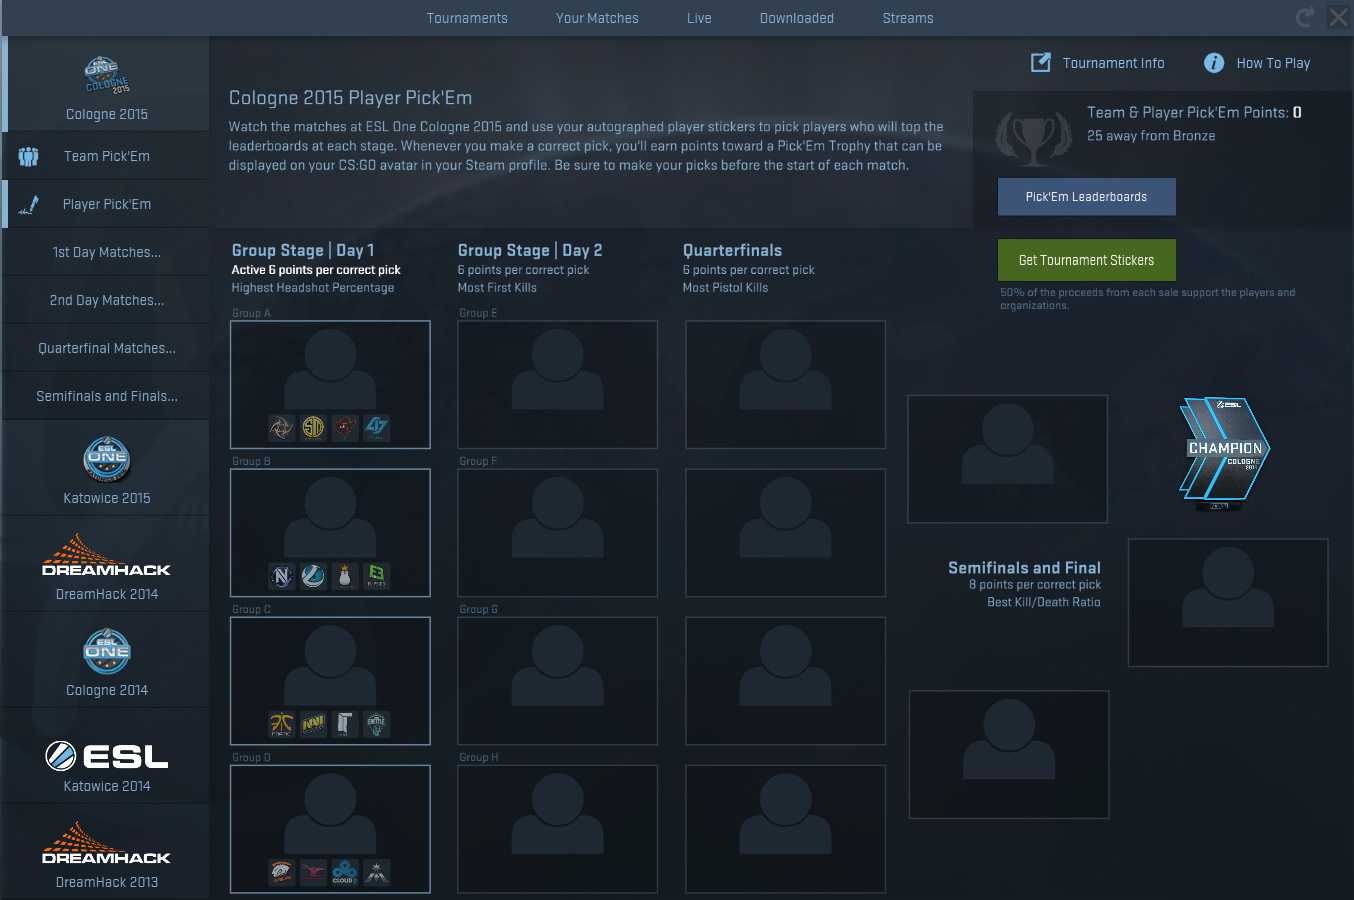Pick the EnVyUs logo in Group B
Screen dimensions: 1354x900
pos(282,576)
